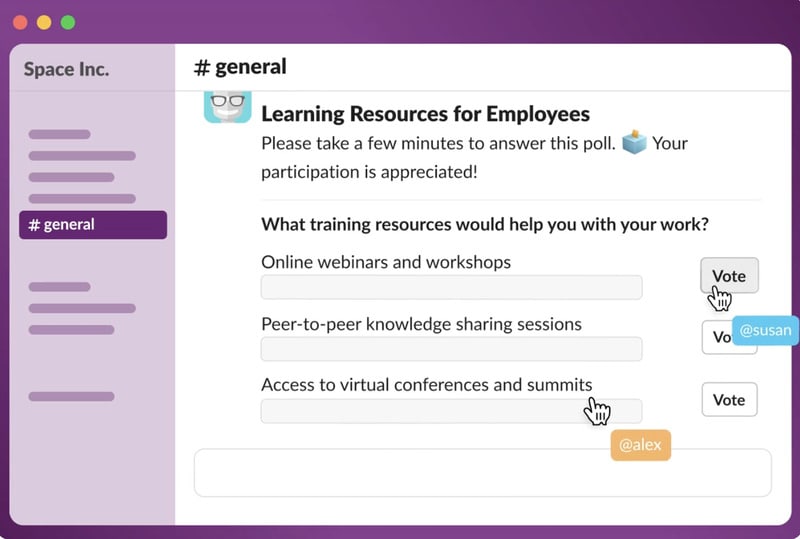Vote for Access to virtual conferences and summits
This screenshot has width=800, height=539.
pyautogui.click(x=729, y=400)
